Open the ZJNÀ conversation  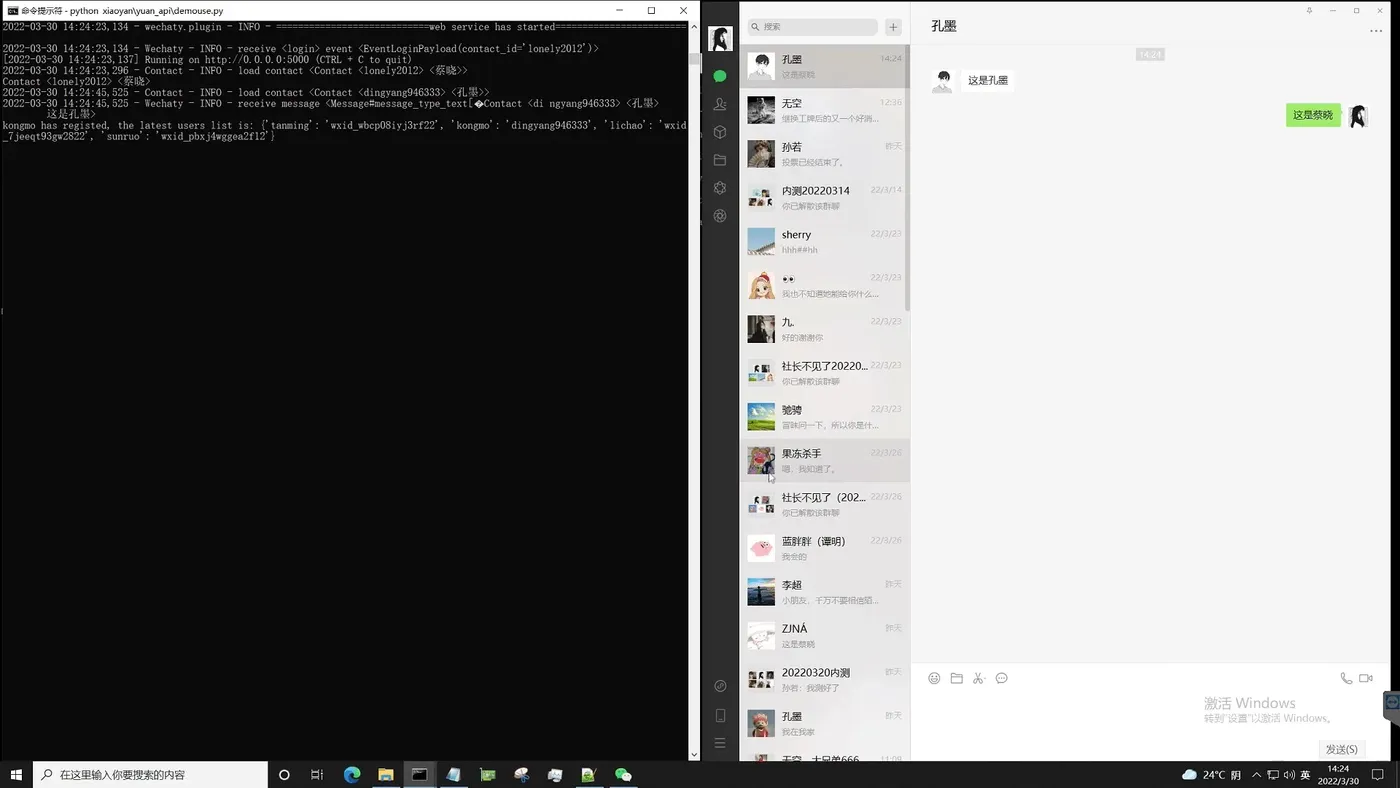825,636
